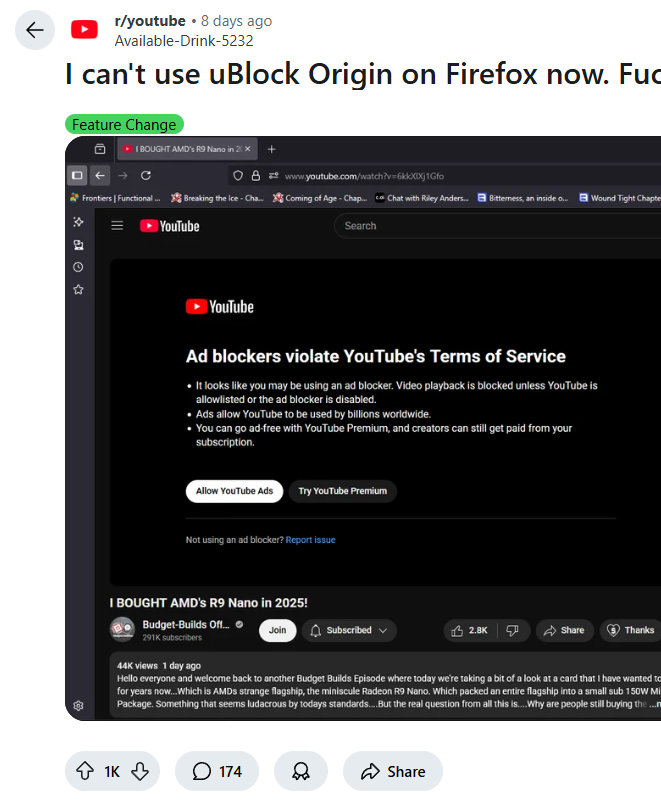Screen dimensions: 661x812
Task: Open the Bitterness, an inside bookmark
Action: pyautogui.click(x=523, y=198)
